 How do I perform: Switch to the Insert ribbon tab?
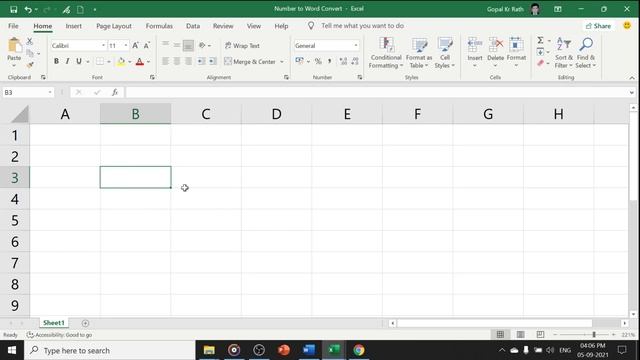tap(73, 26)
